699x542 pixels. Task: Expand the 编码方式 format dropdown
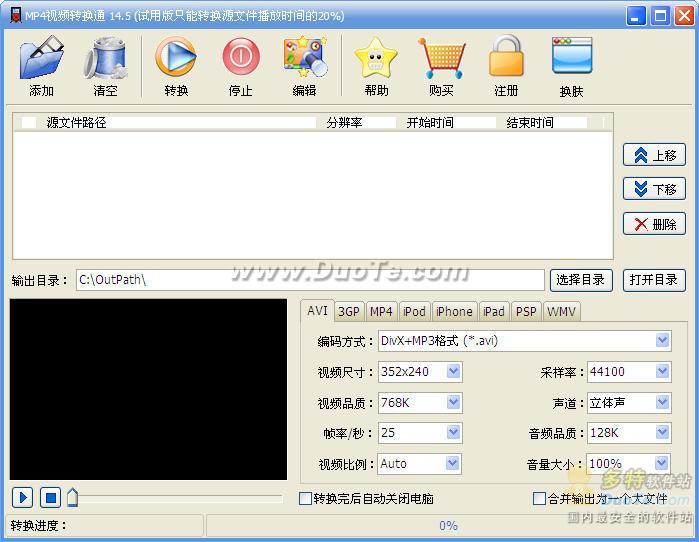point(662,341)
